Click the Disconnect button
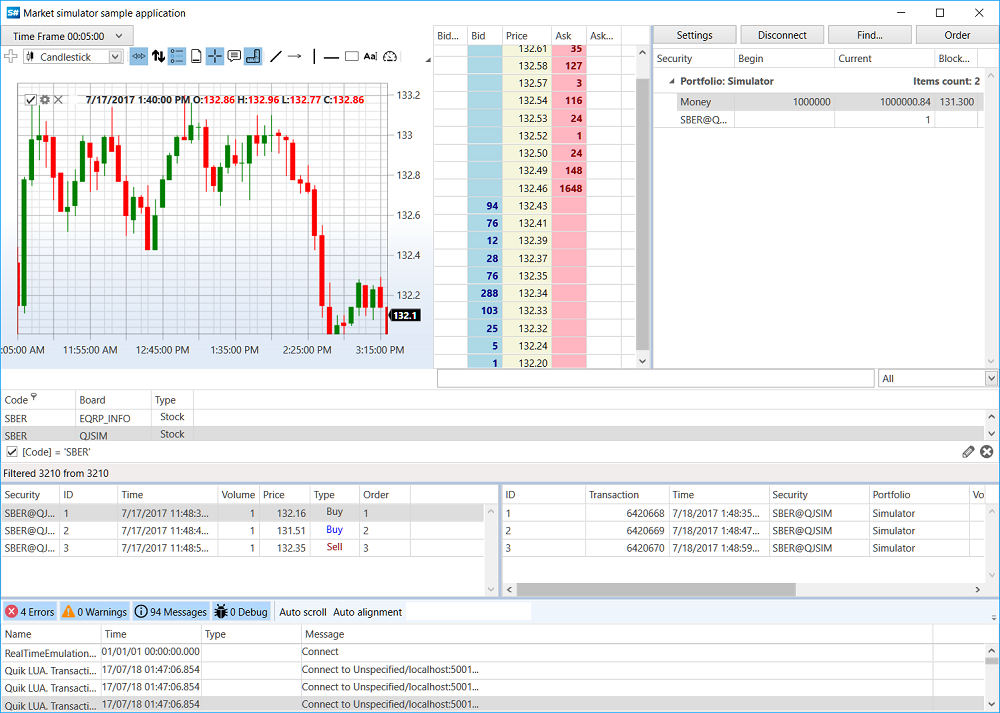 (x=782, y=35)
